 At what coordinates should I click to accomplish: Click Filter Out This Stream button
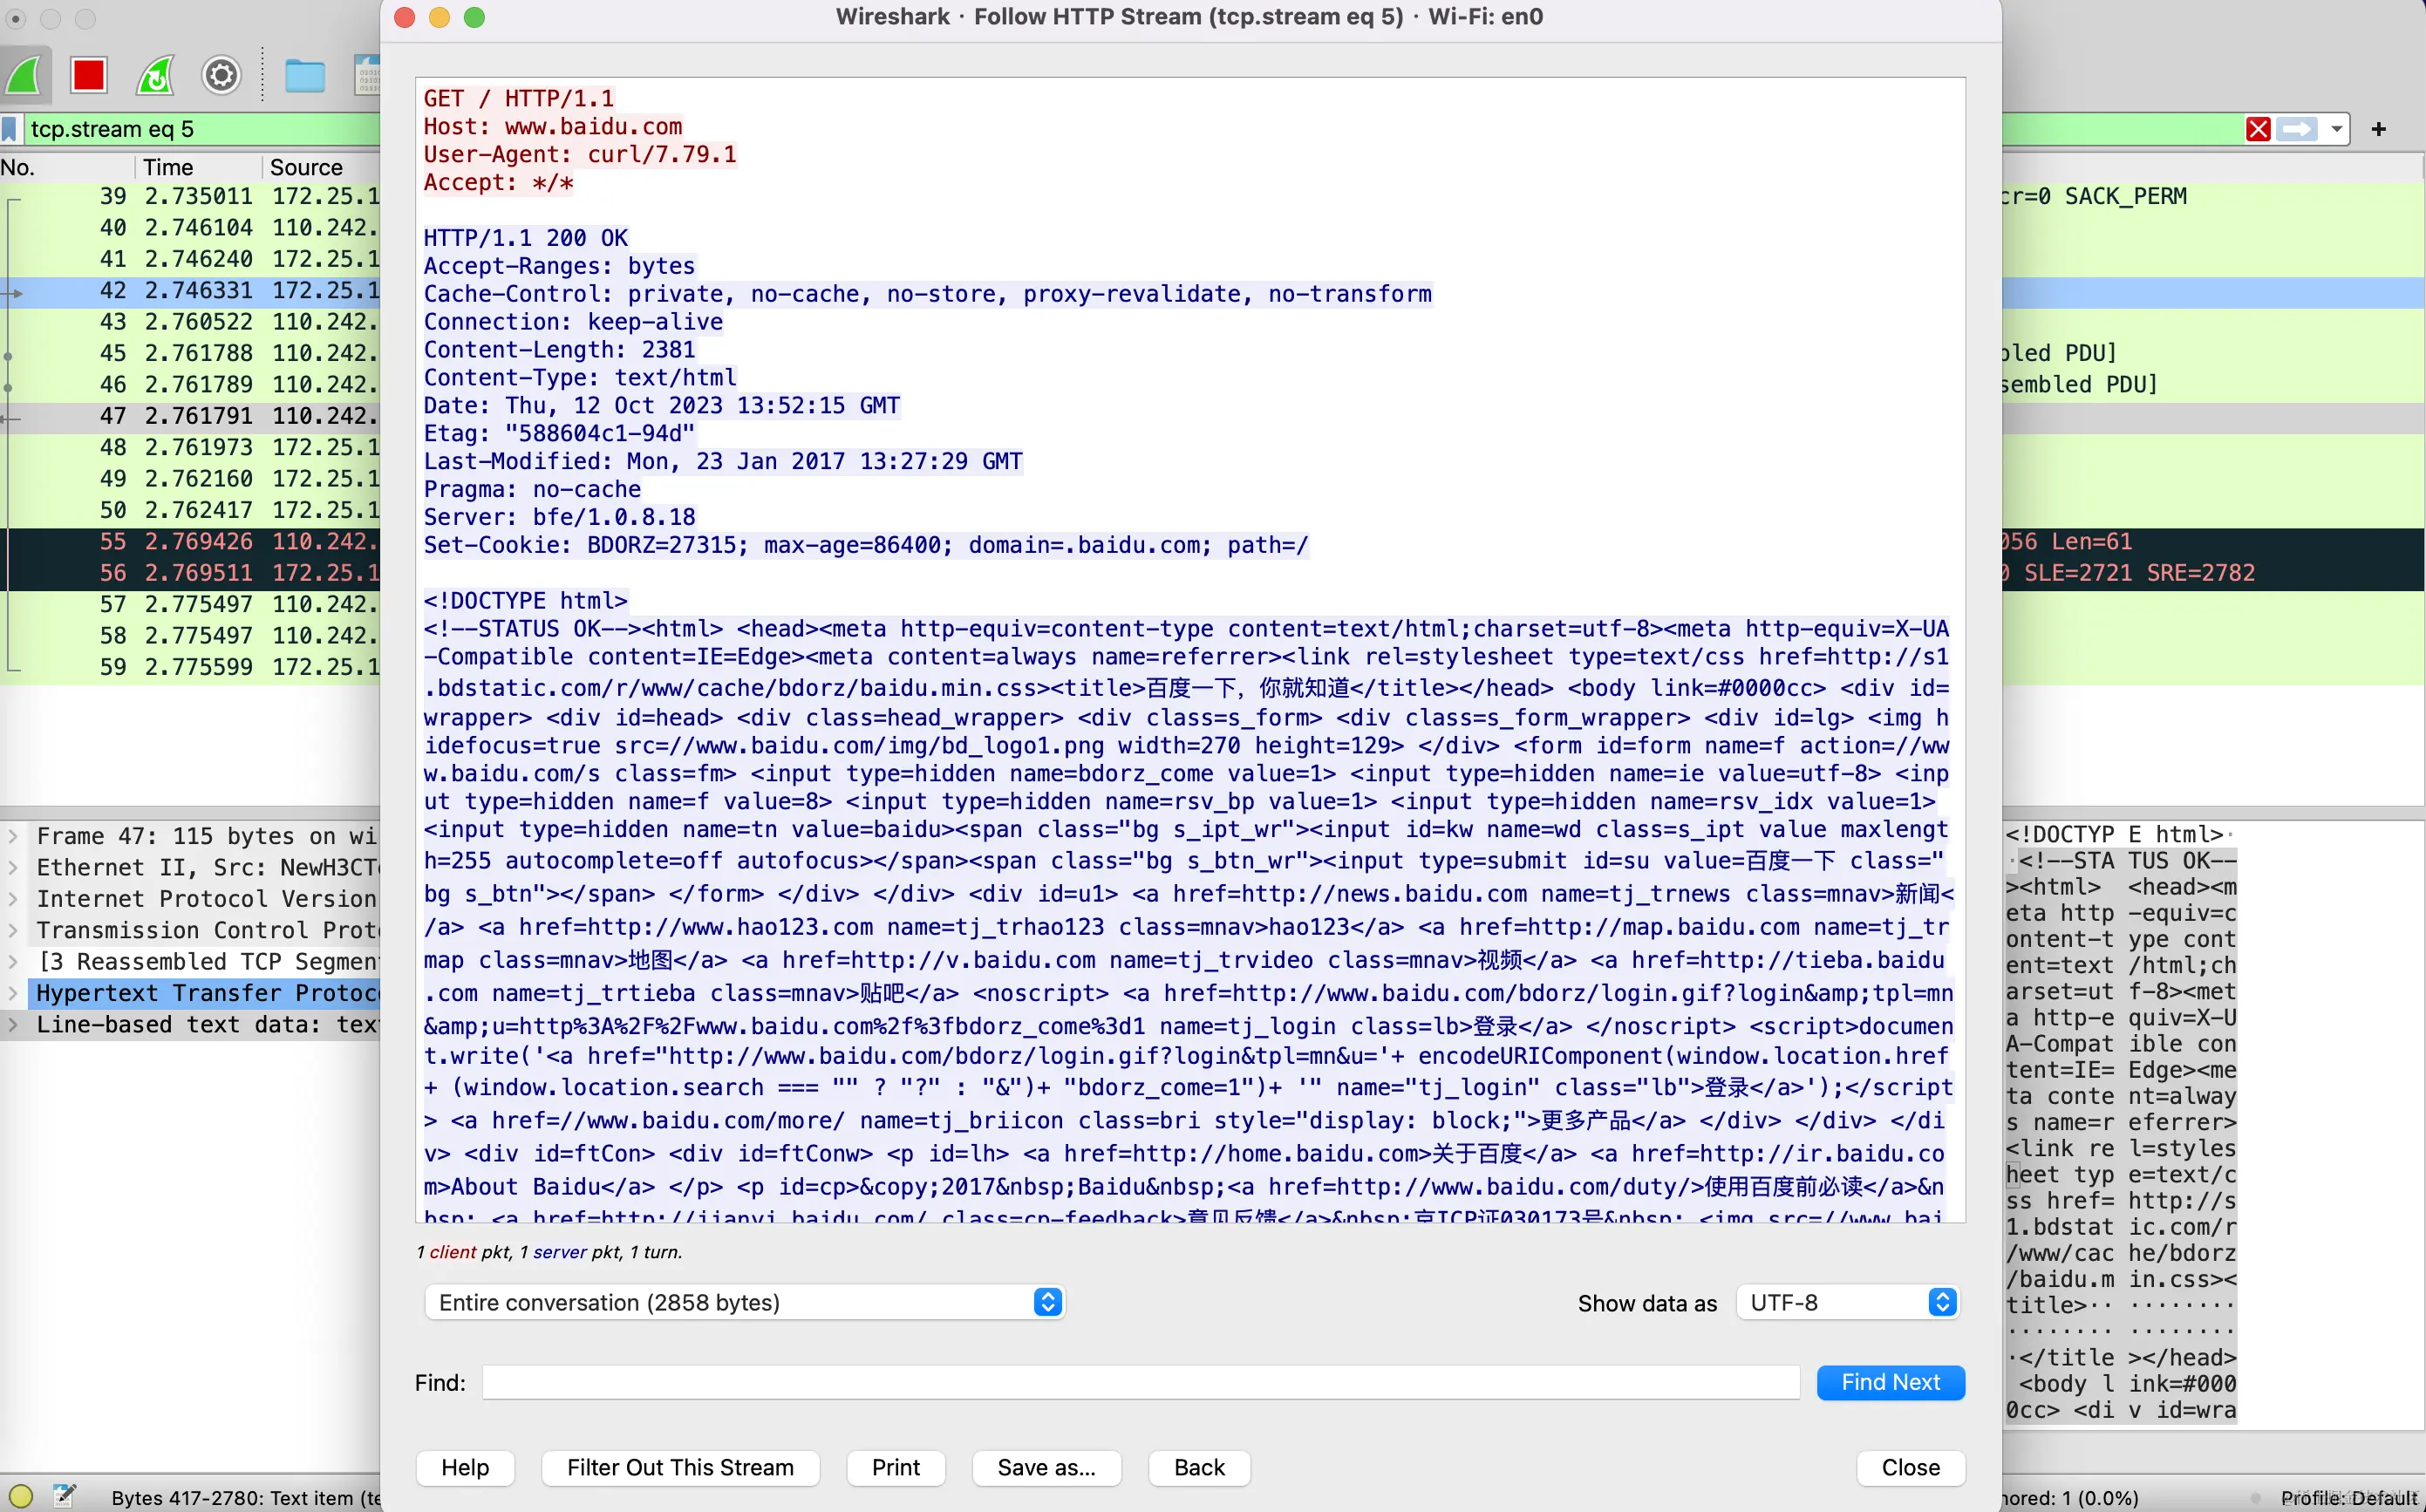[680, 1467]
